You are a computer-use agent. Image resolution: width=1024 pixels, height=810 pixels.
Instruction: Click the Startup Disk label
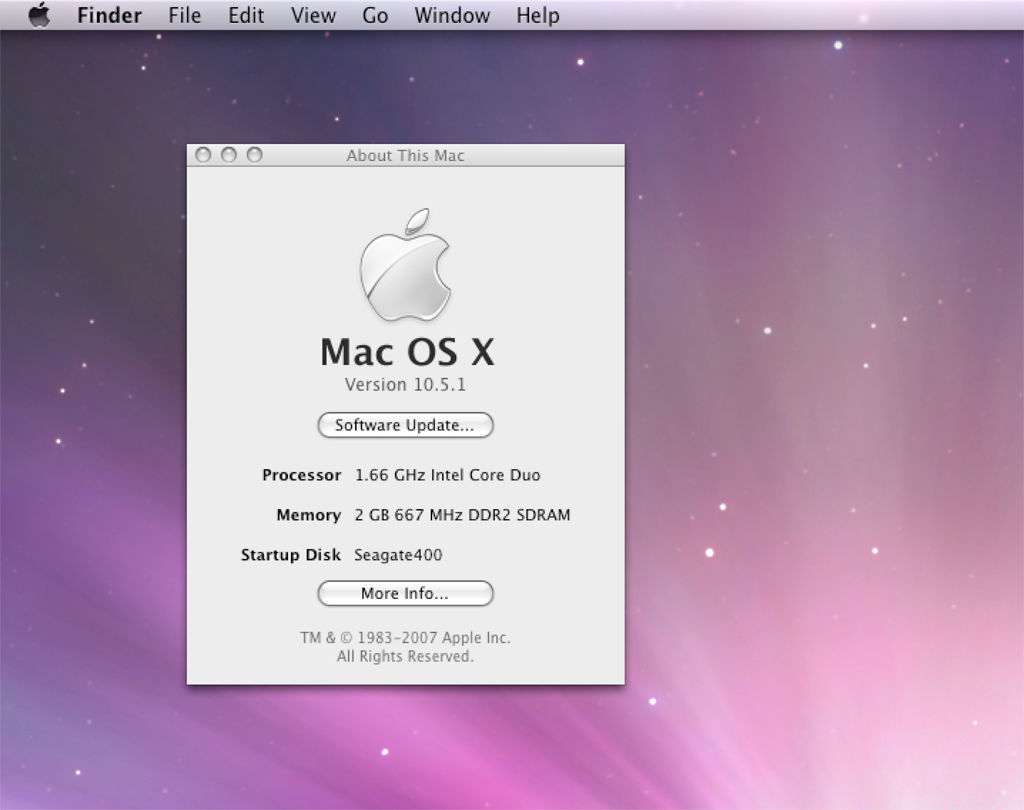click(x=291, y=555)
